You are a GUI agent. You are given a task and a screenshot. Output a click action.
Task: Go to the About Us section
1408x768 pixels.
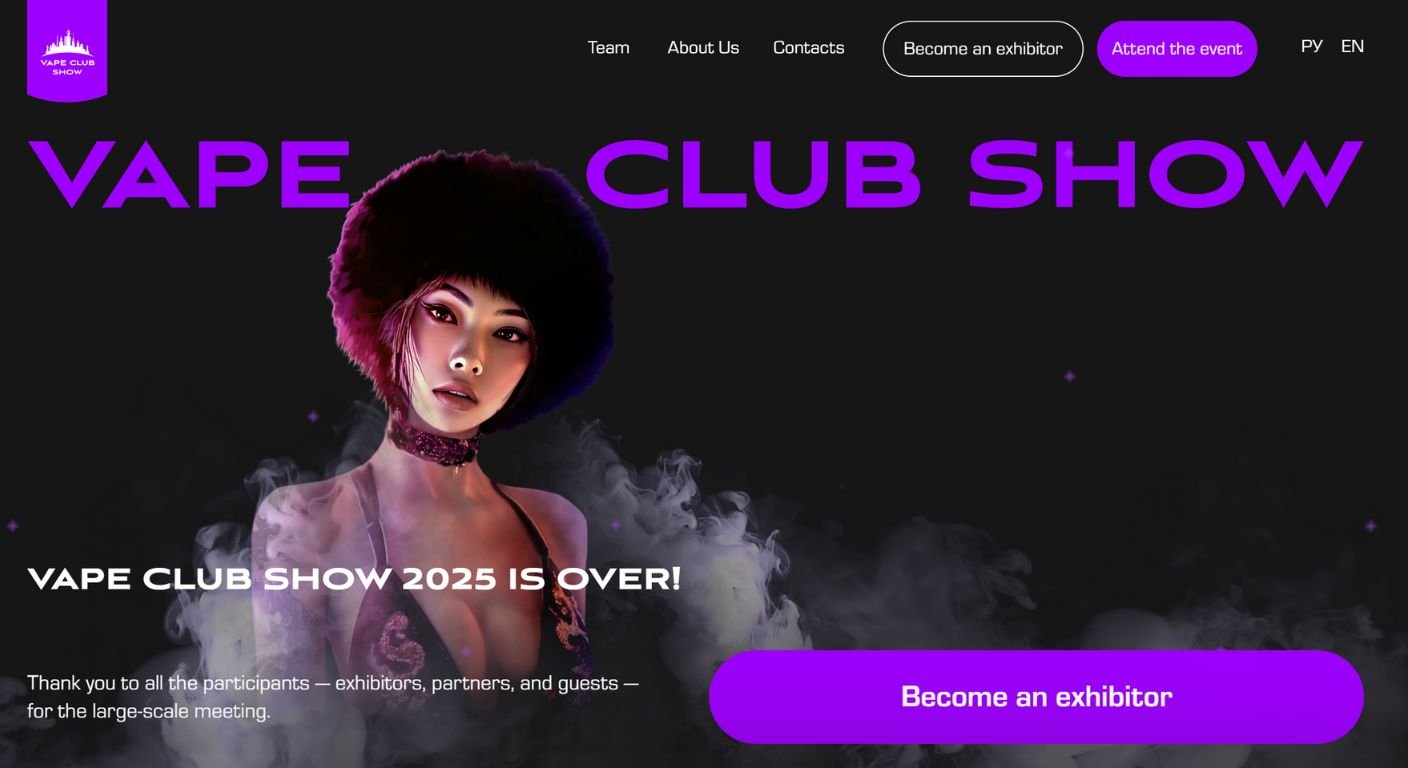703,48
